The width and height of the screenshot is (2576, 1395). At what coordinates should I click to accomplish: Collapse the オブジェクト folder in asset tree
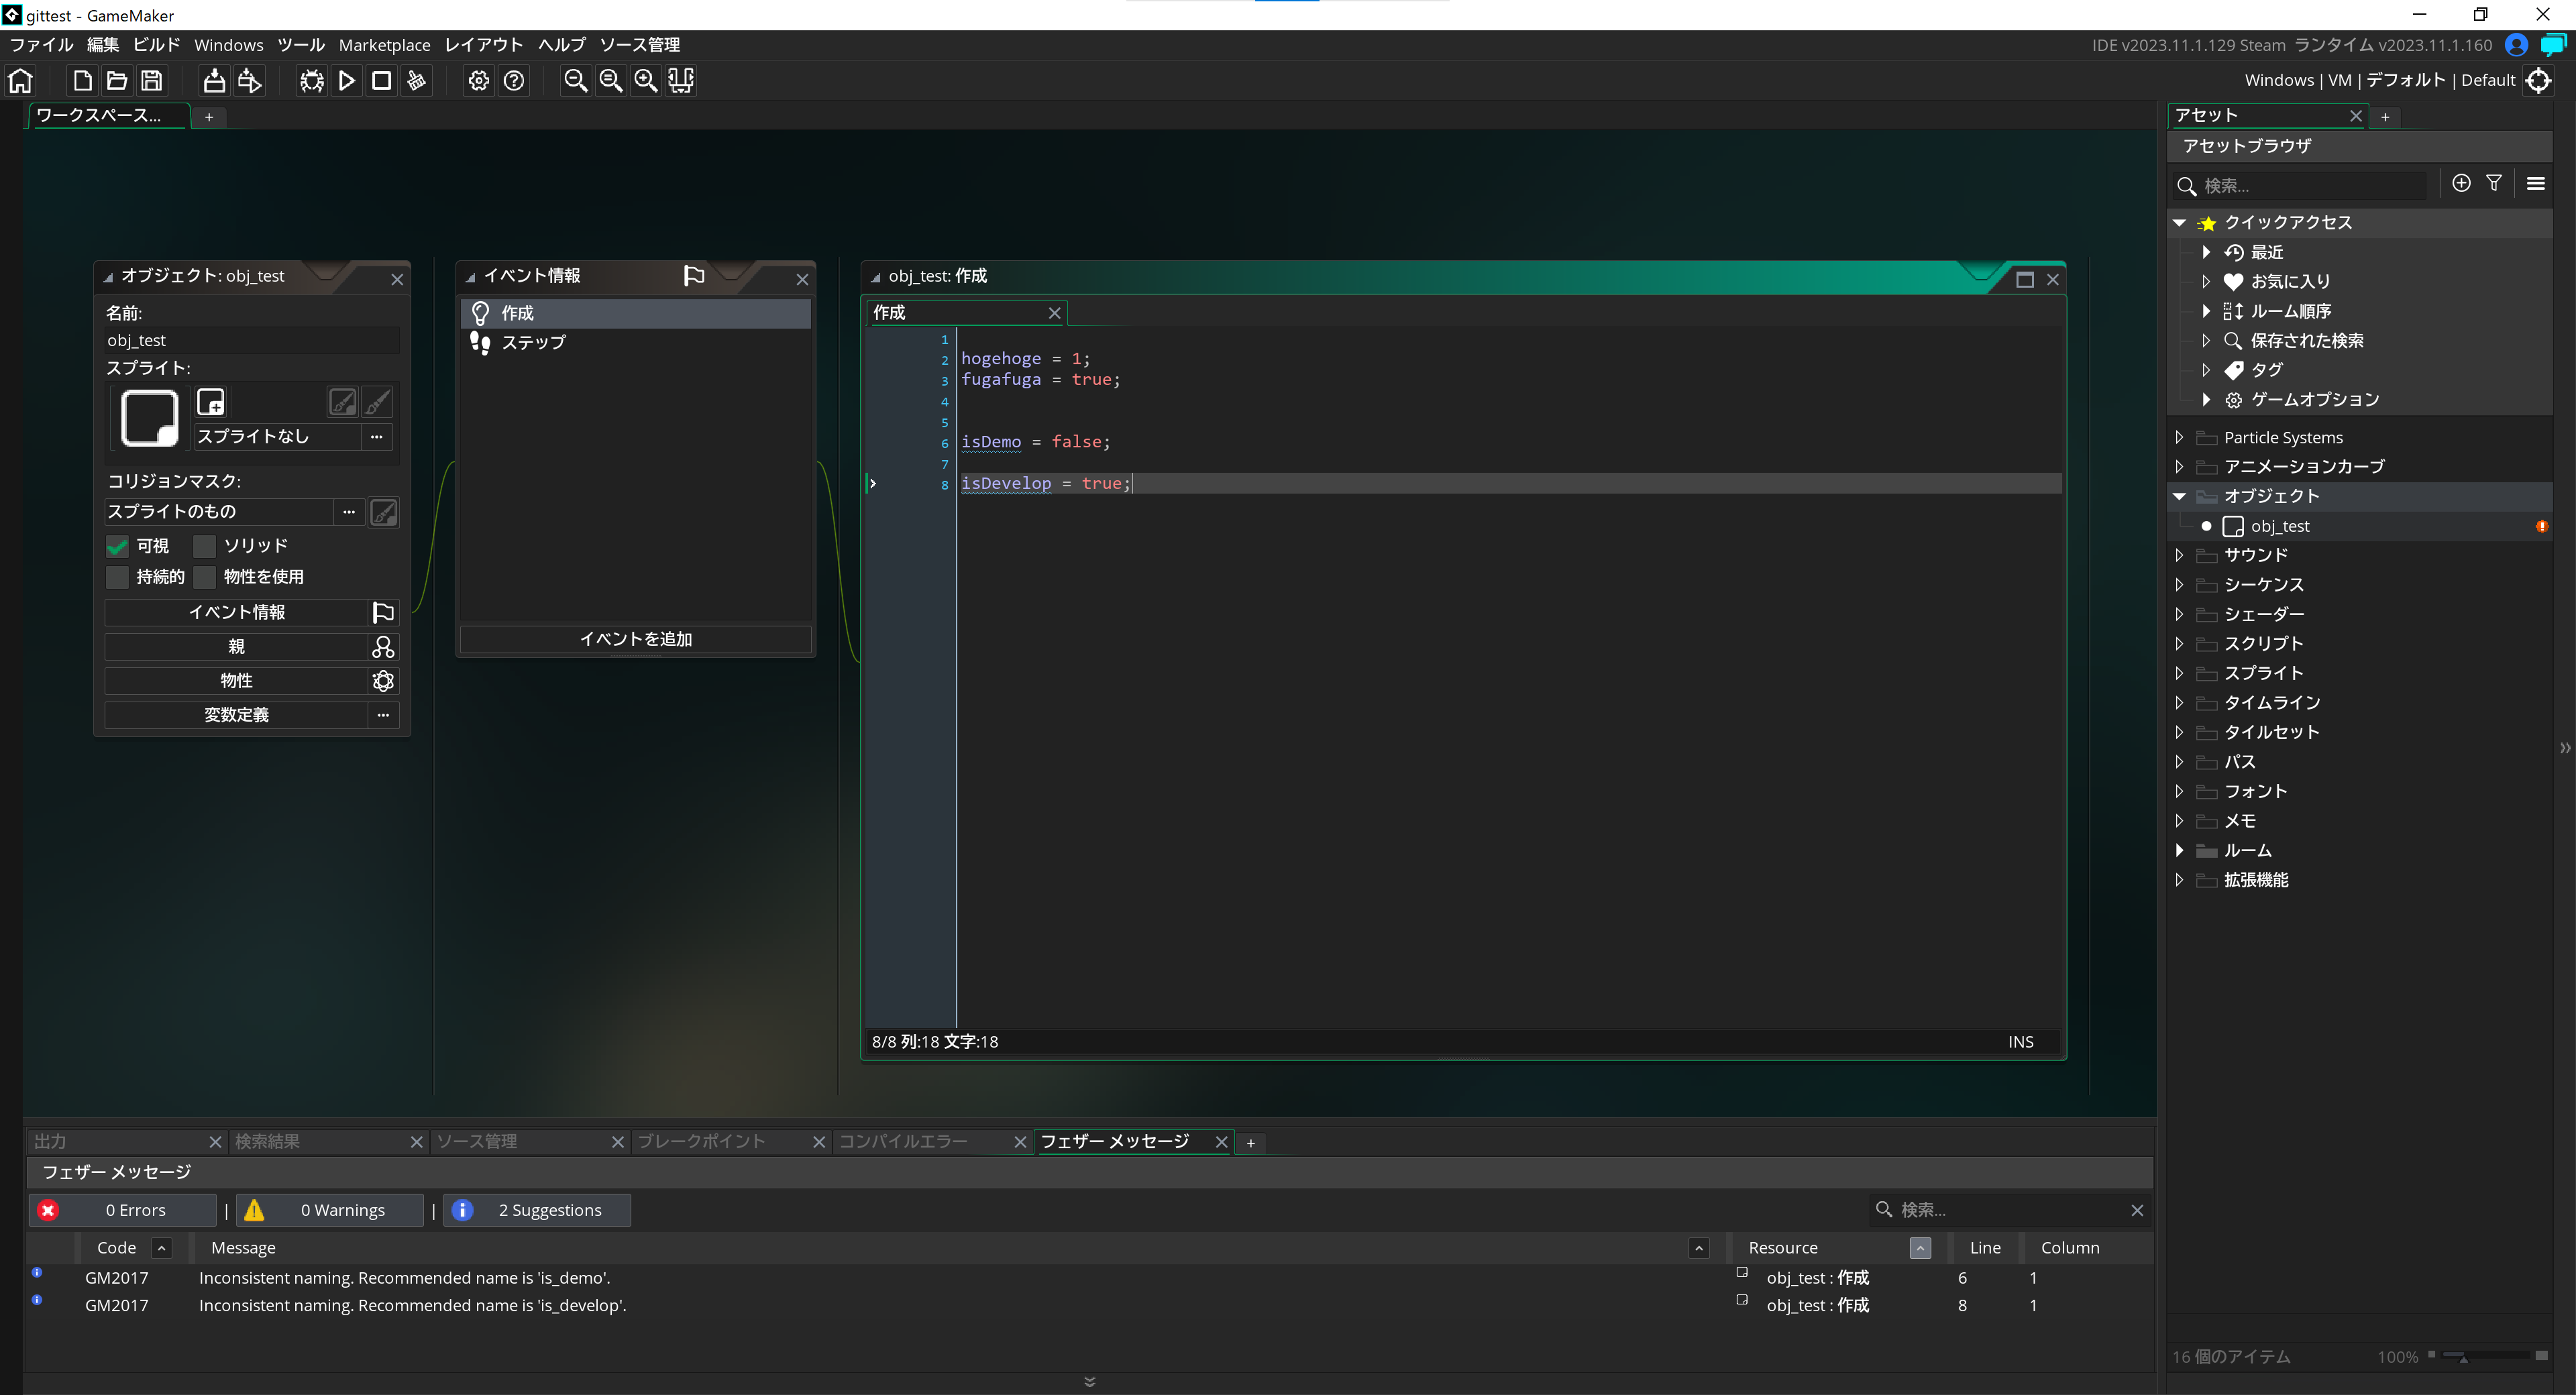(2180, 497)
